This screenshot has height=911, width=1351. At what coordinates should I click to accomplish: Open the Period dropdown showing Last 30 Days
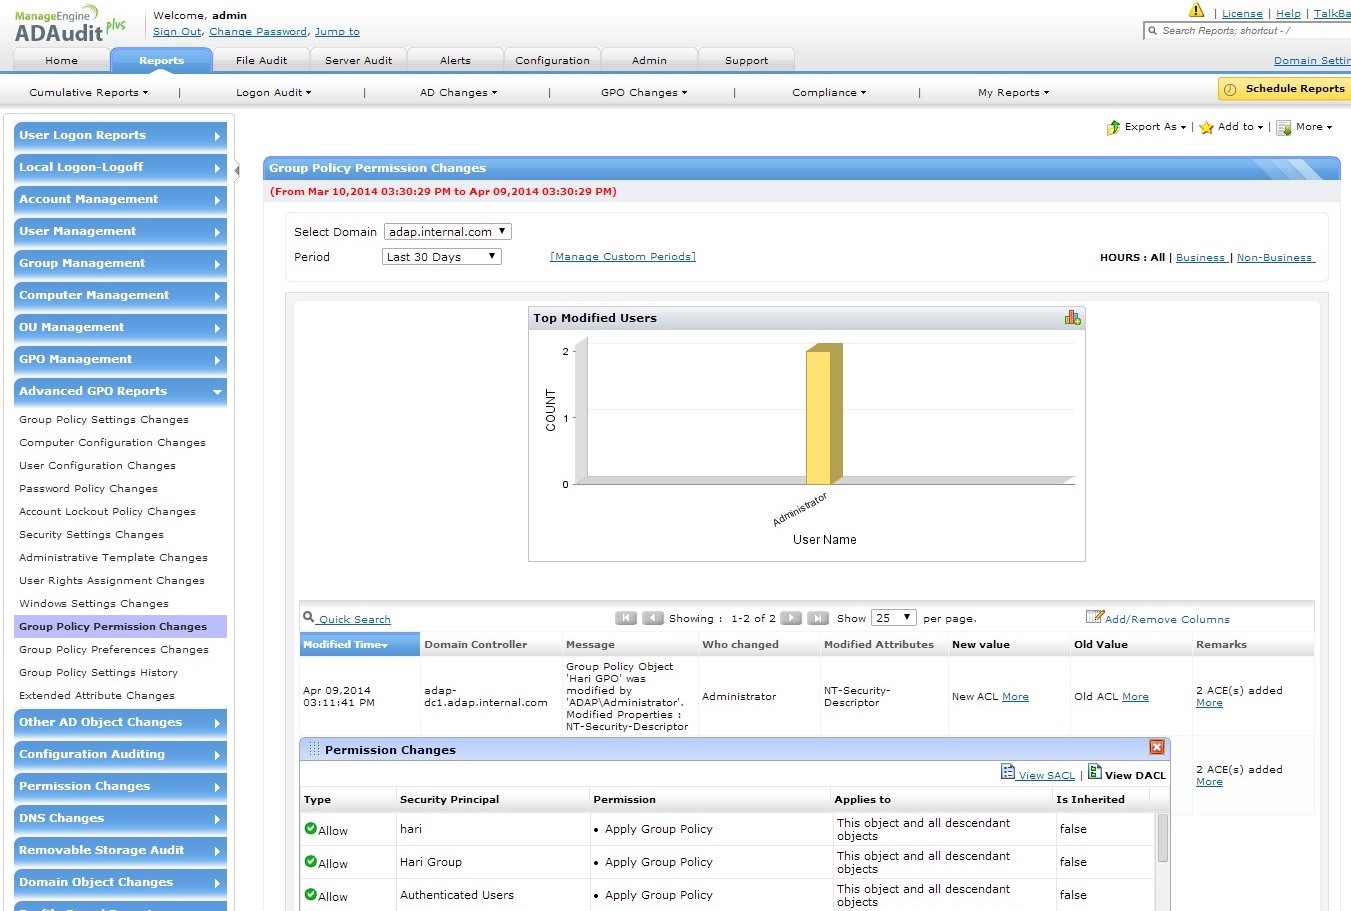point(441,257)
